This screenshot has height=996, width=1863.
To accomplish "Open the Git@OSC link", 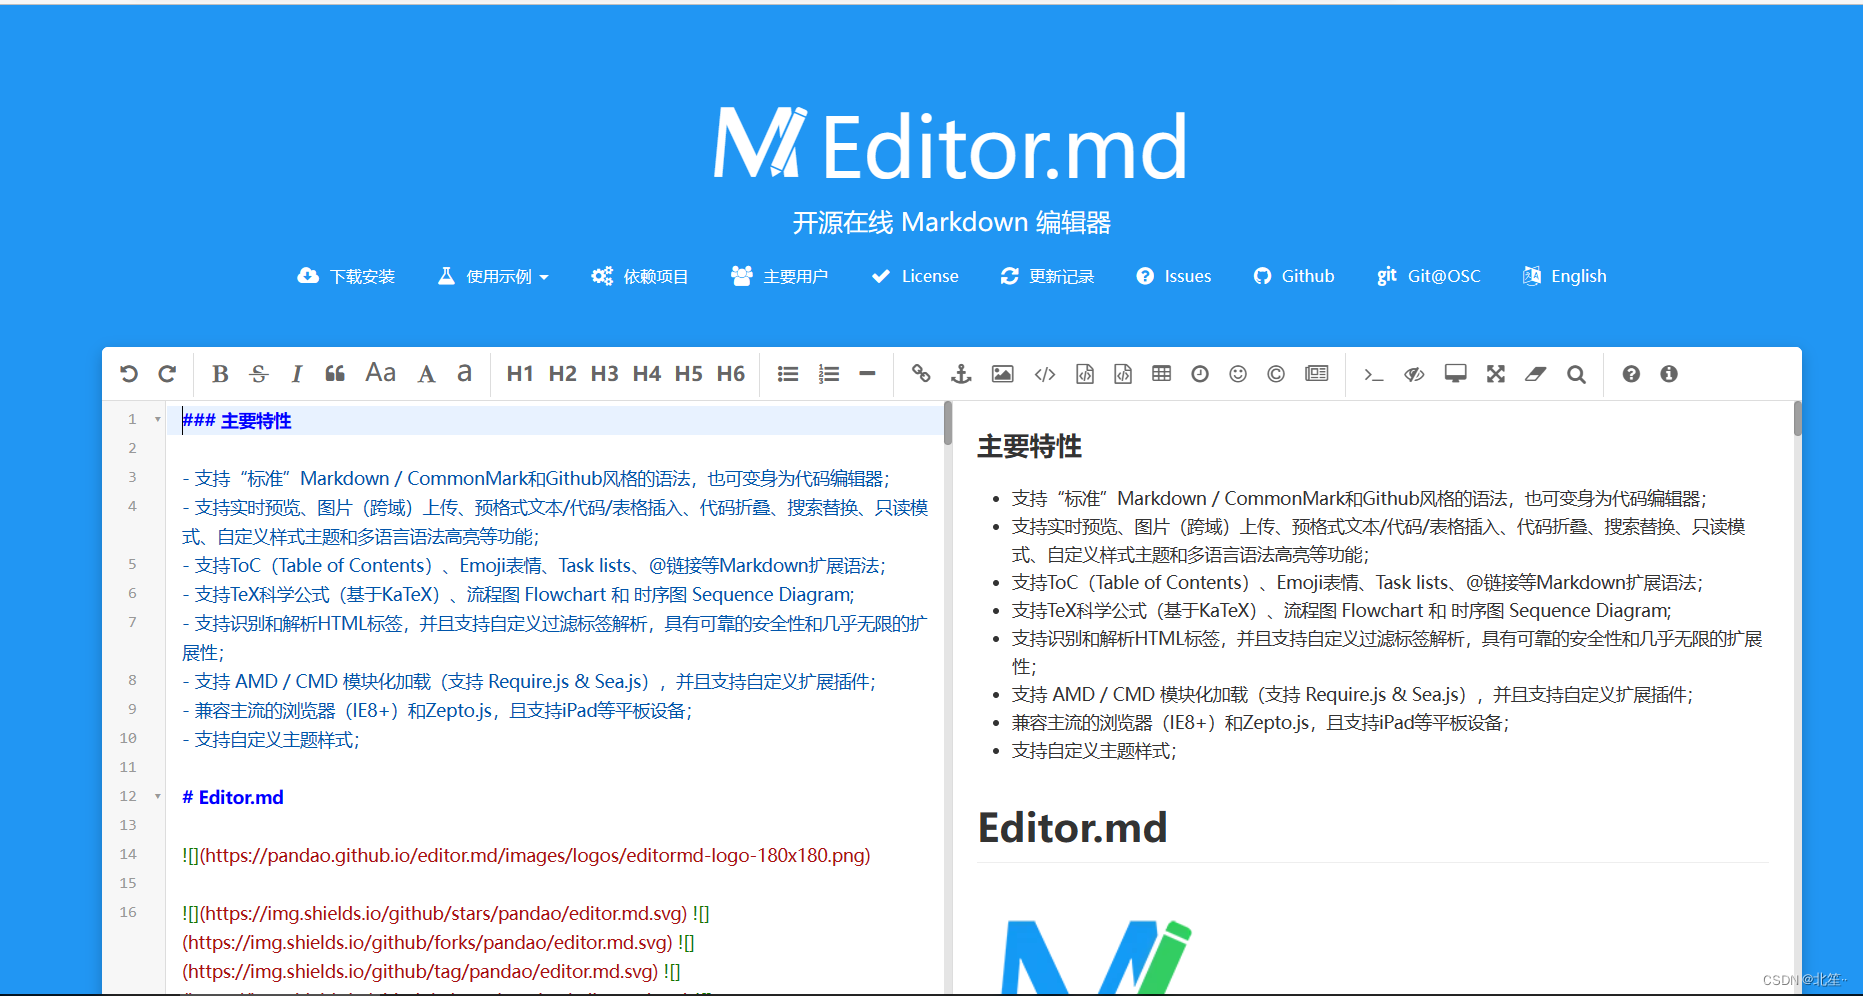I will pos(1428,276).
